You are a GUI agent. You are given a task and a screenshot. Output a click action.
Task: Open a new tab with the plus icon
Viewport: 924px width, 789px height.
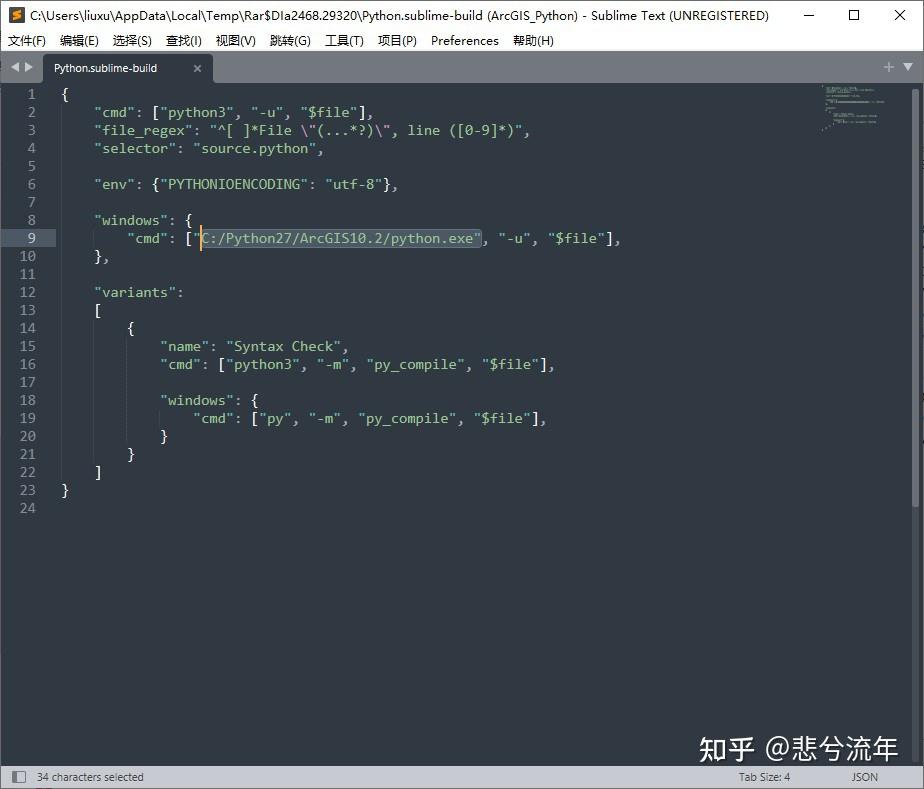(888, 67)
